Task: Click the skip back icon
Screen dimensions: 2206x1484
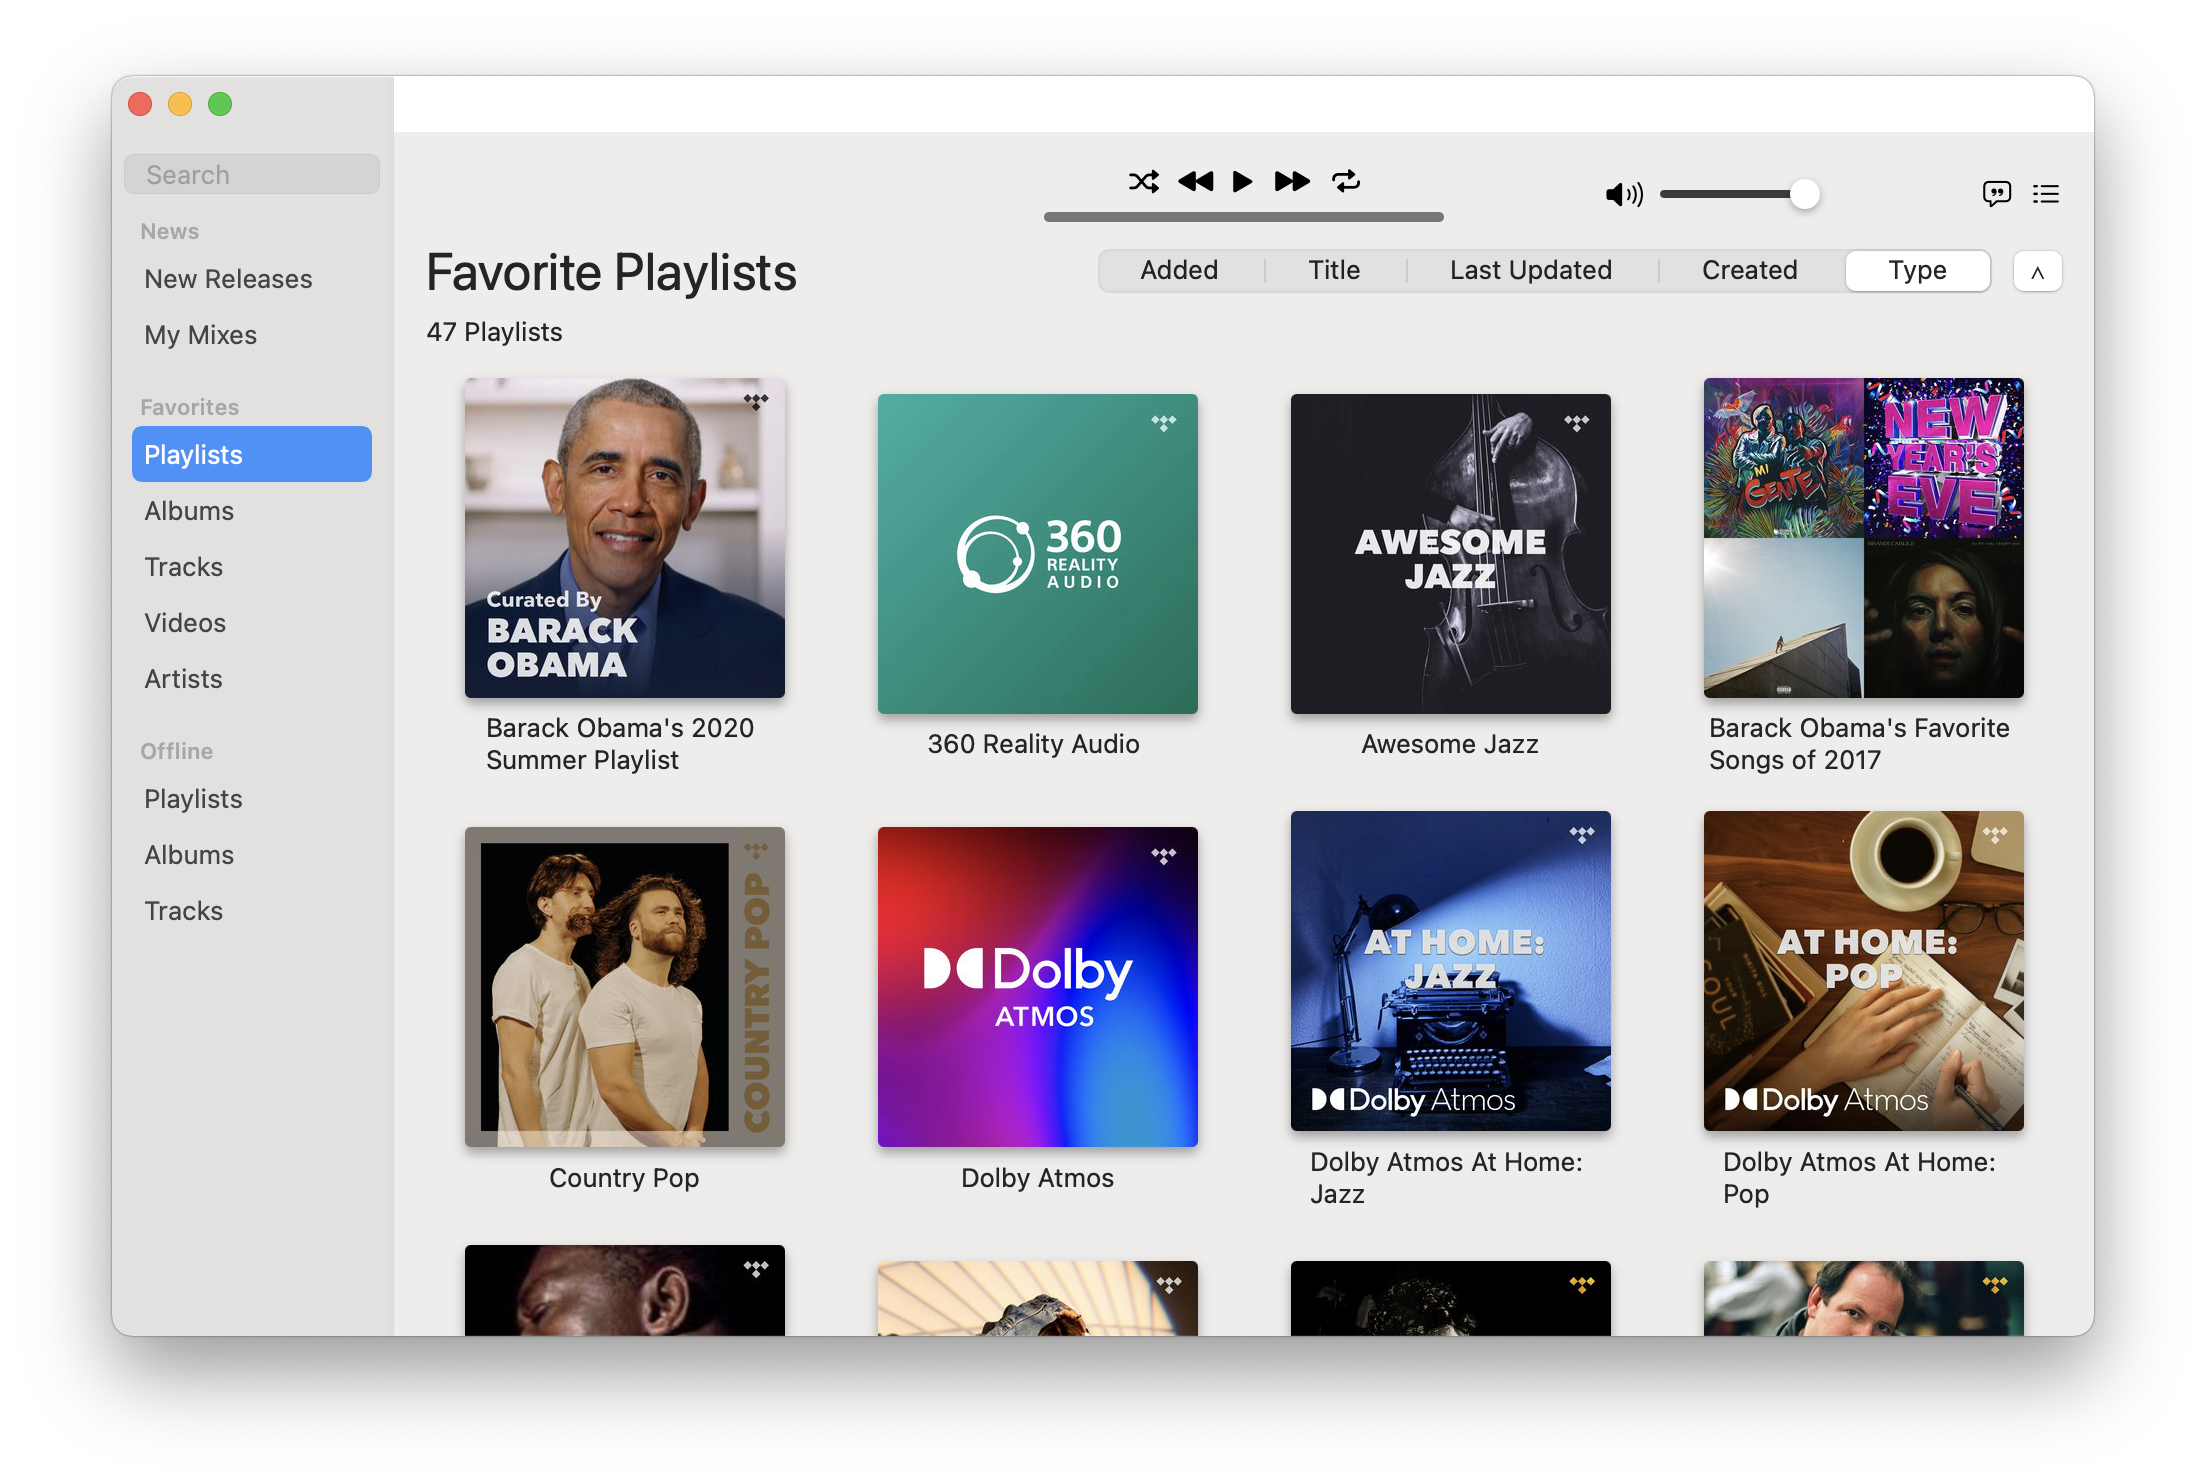Action: coord(1192,182)
